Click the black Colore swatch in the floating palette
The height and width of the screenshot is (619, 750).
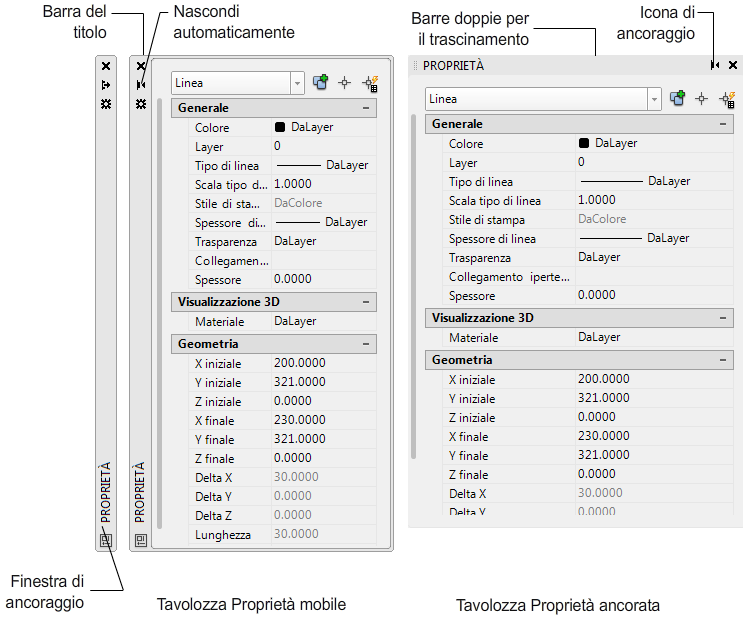coord(280,127)
